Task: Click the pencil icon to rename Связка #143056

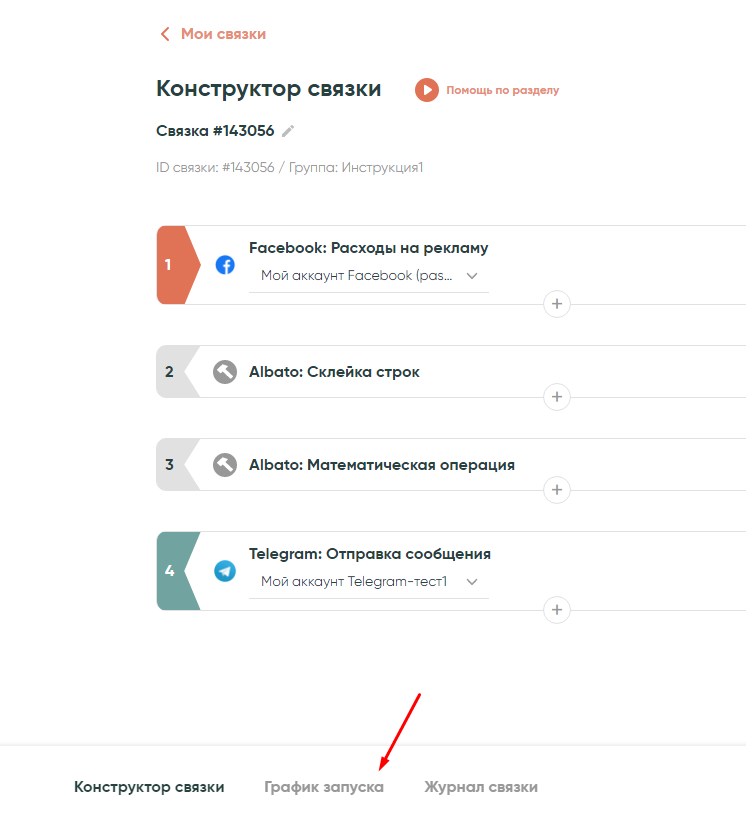Action: (x=288, y=131)
